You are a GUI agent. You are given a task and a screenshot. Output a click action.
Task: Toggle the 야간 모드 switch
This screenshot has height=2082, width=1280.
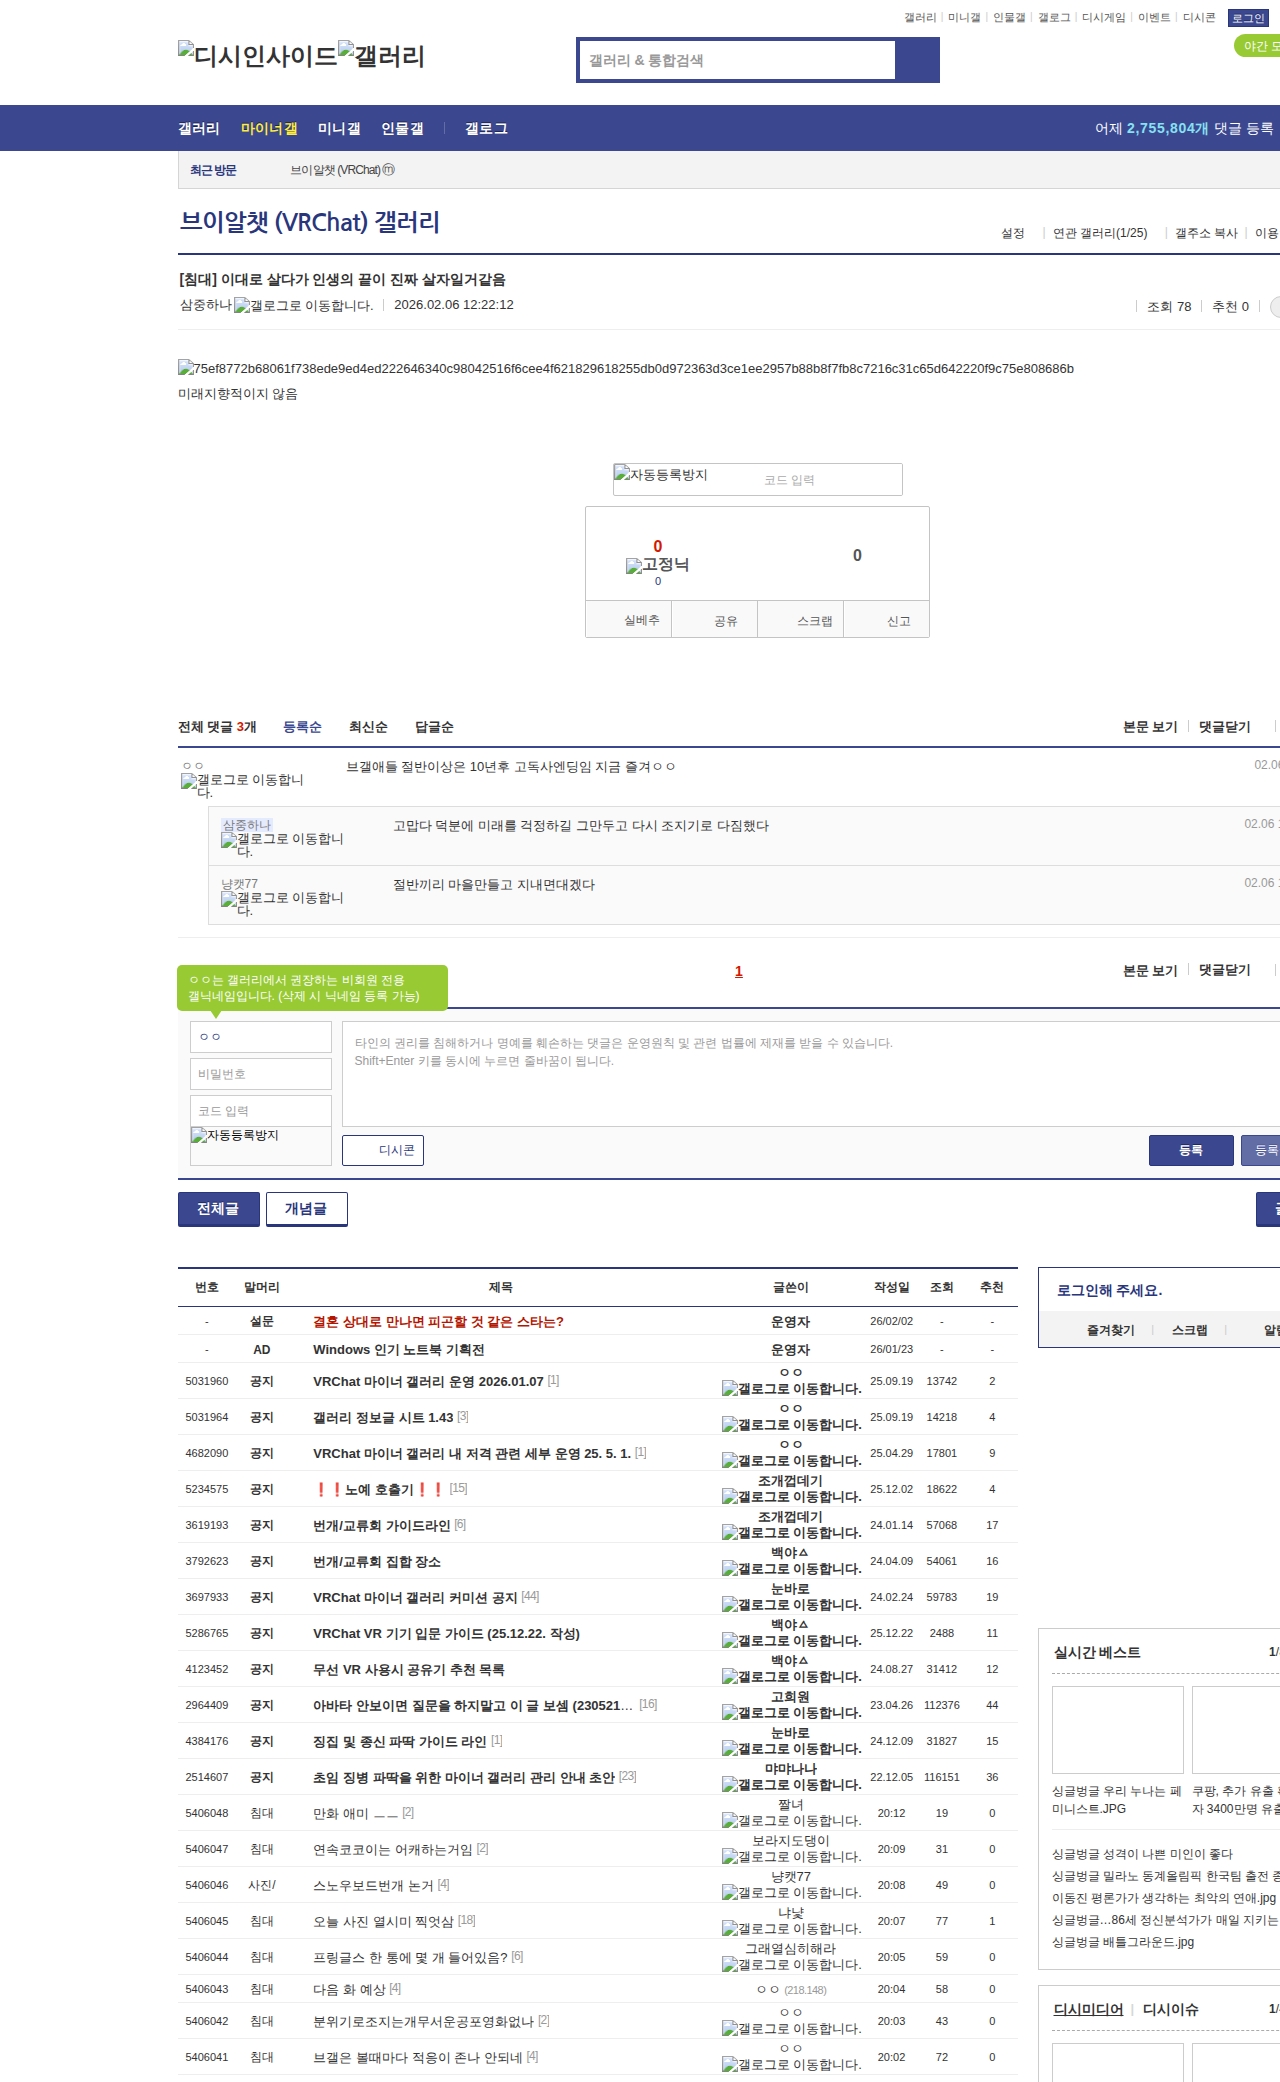coord(1256,46)
